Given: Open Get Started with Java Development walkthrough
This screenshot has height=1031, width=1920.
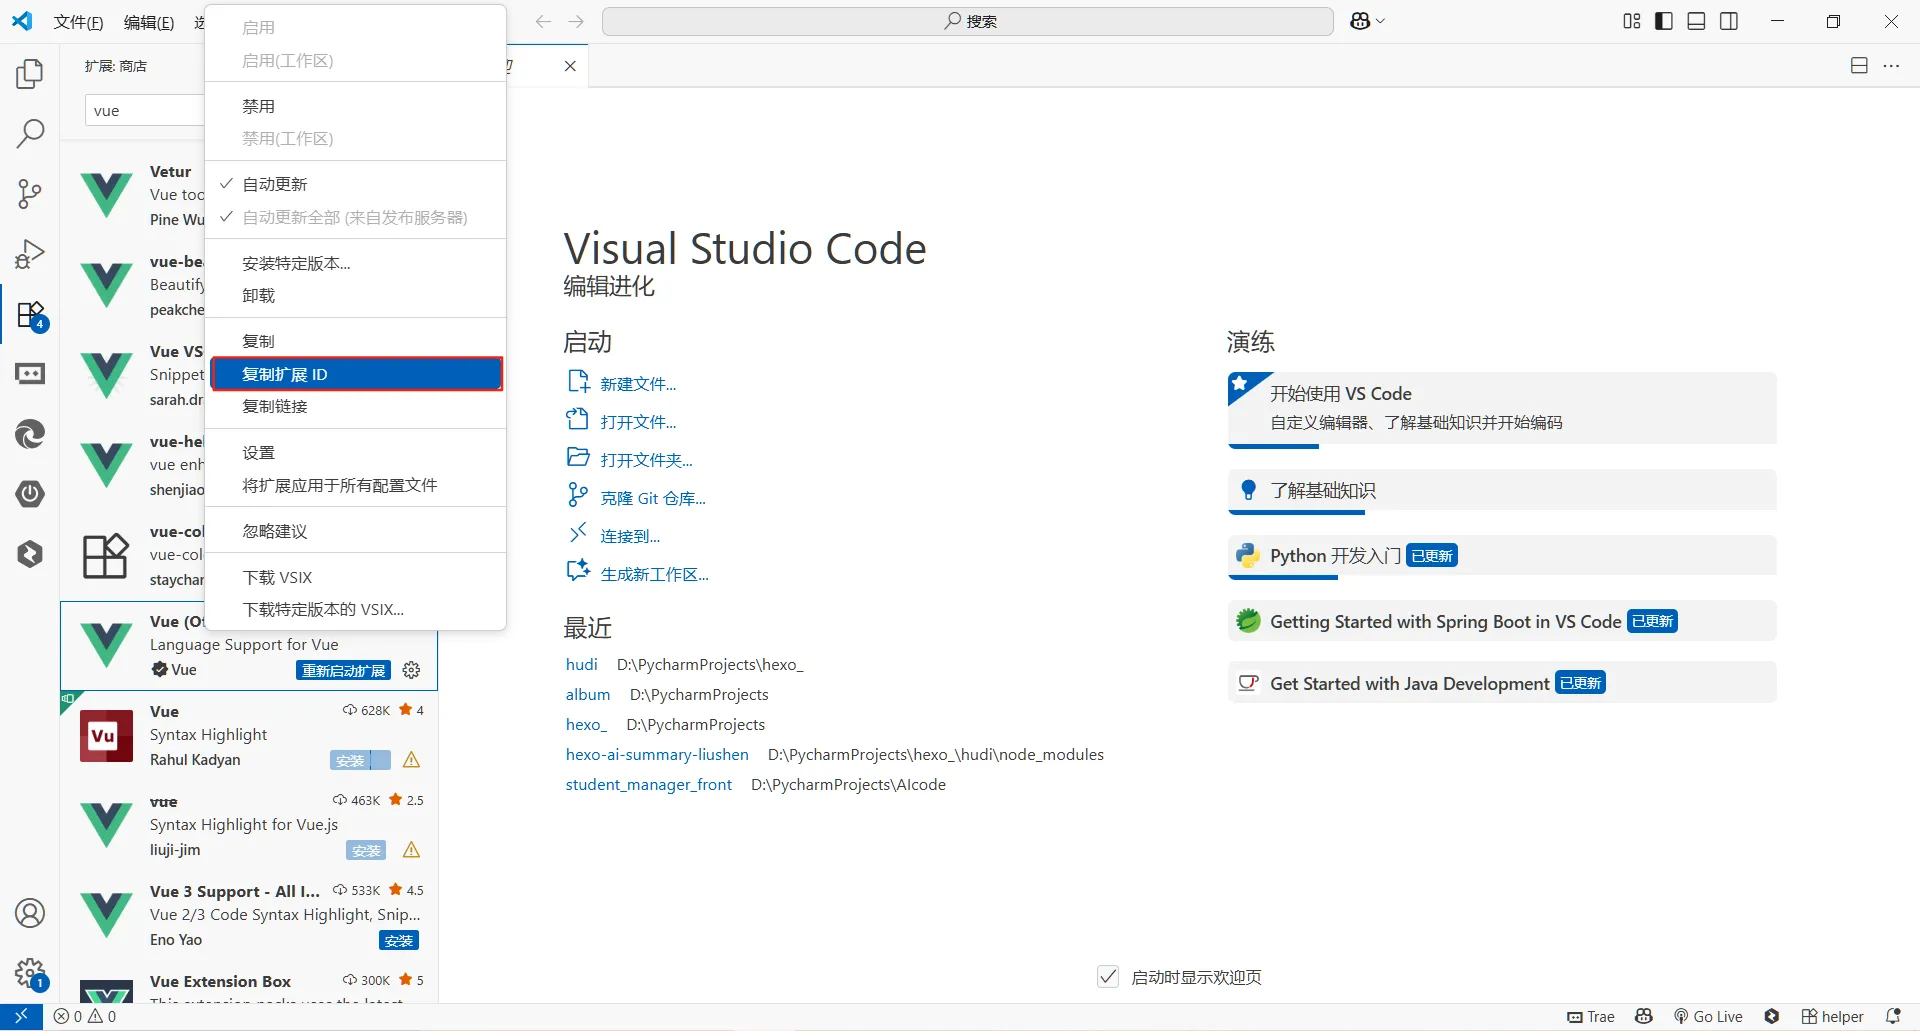Looking at the screenshot, I should tap(1502, 682).
